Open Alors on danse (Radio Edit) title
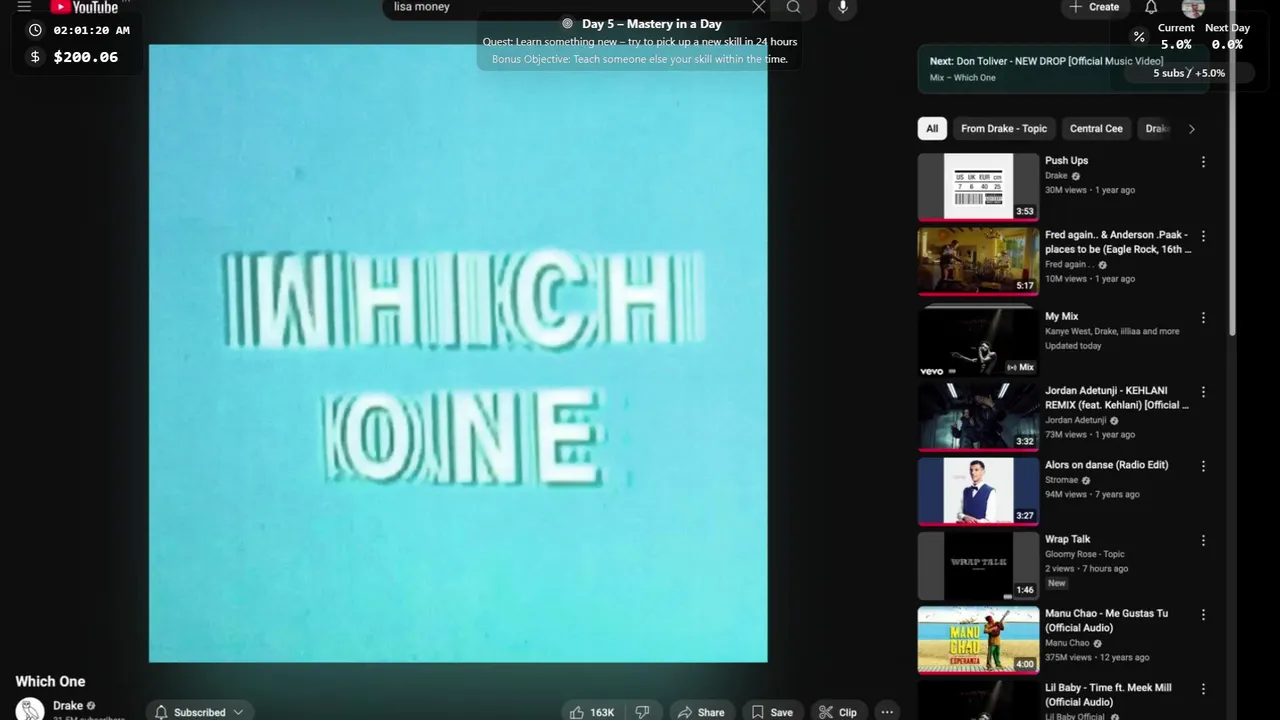The width and height of the screenshot is (1280, 720). (1106, 465)
